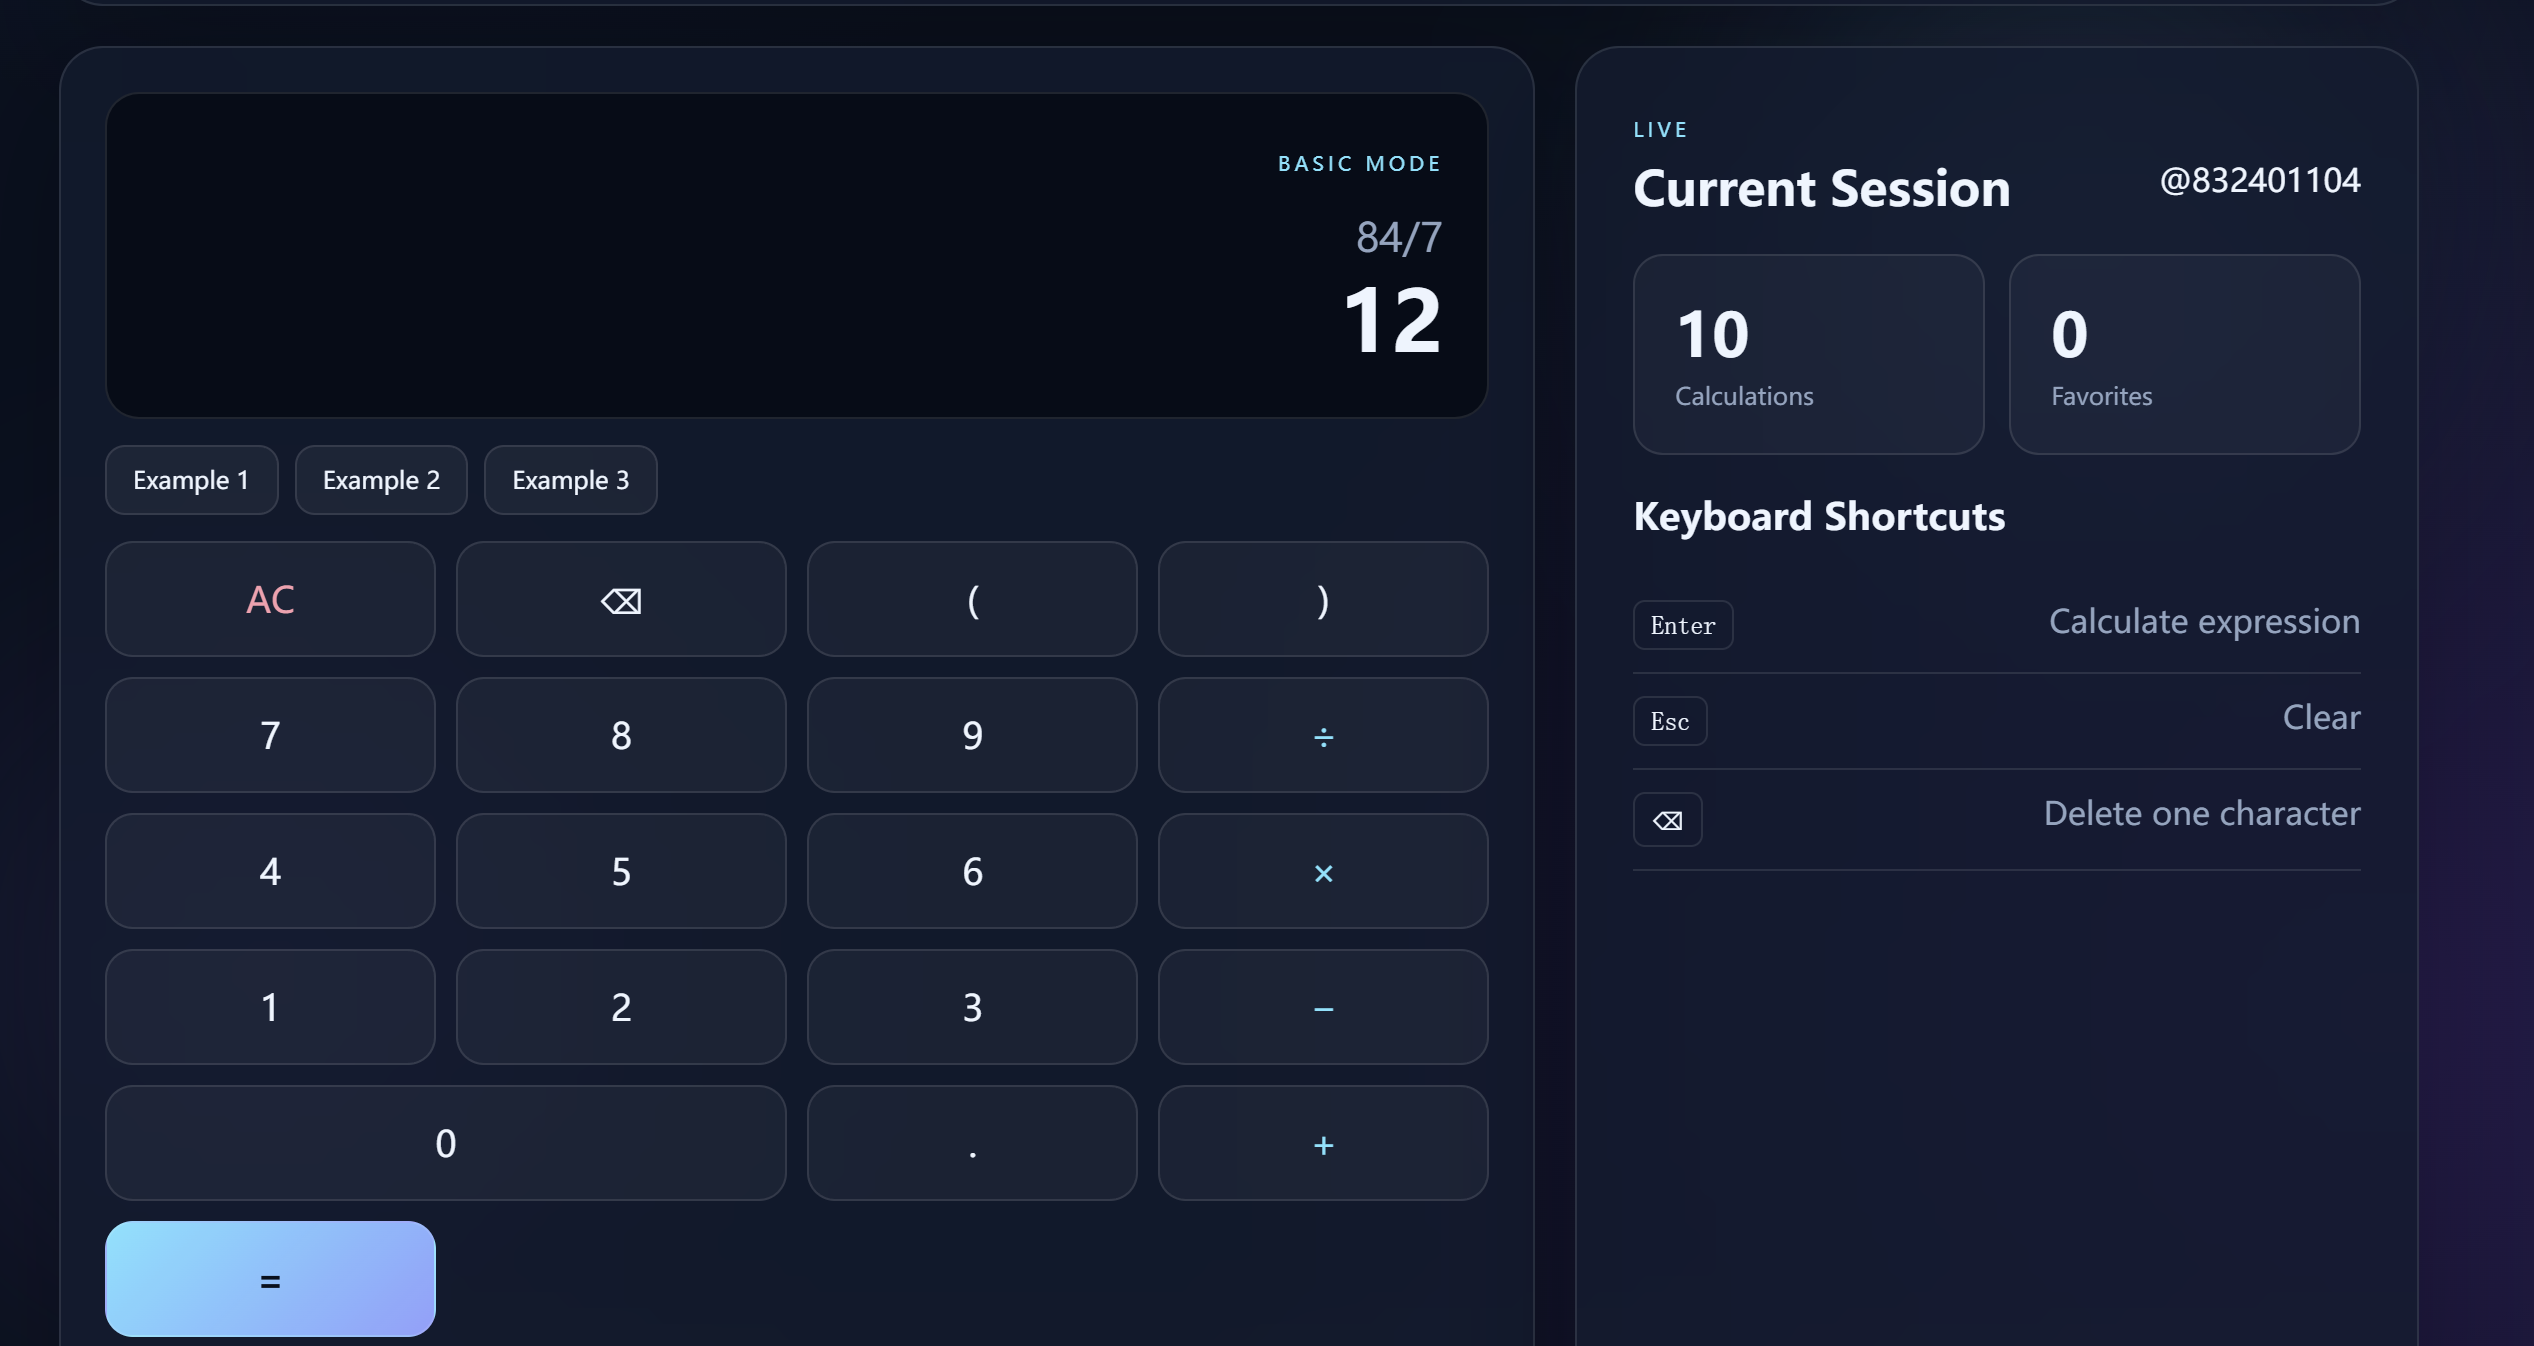Tap the wide 0 key

(445, 1143)
